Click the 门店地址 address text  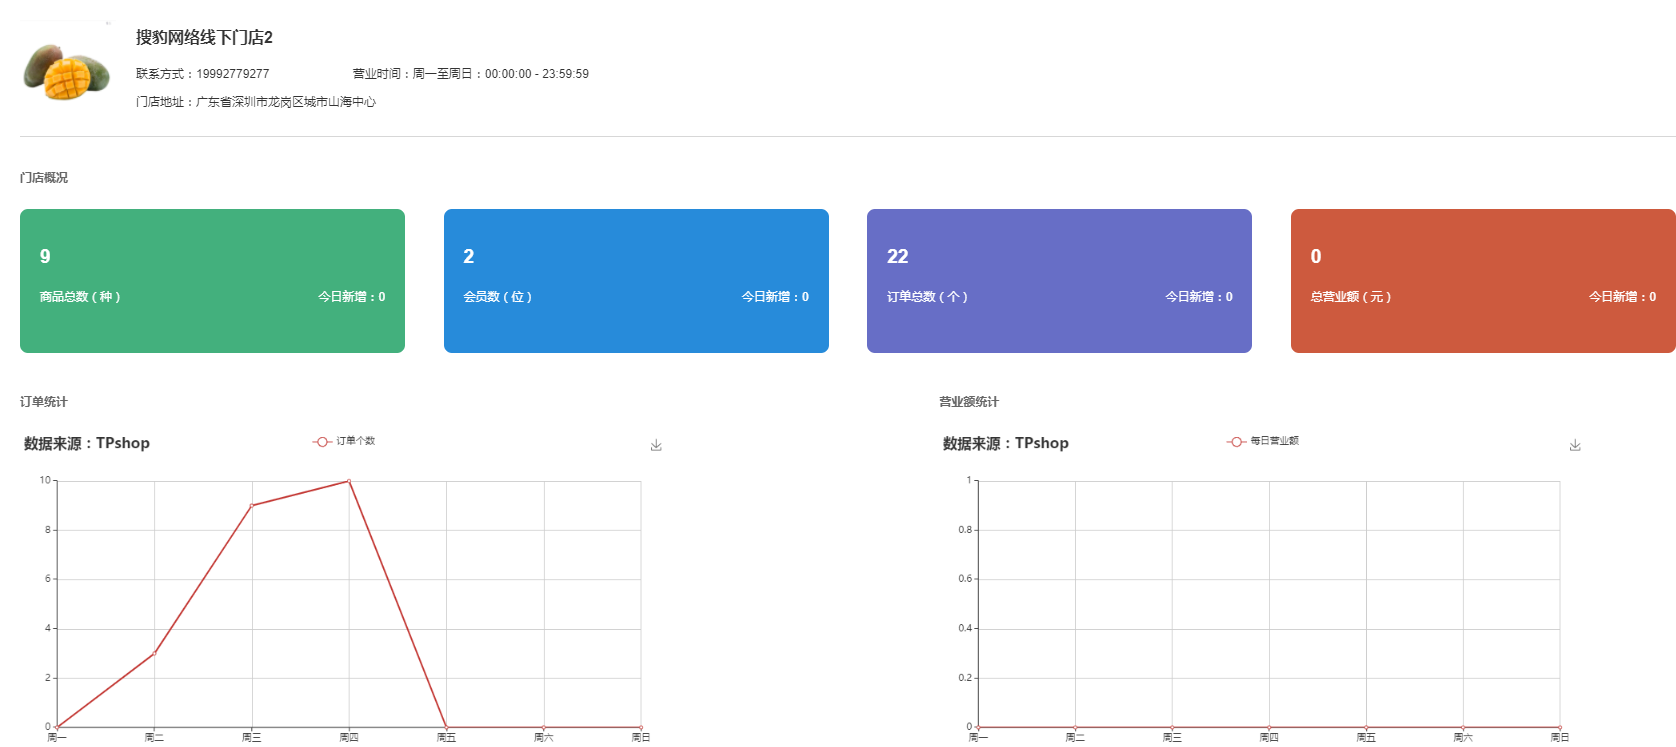click(256, 102)
